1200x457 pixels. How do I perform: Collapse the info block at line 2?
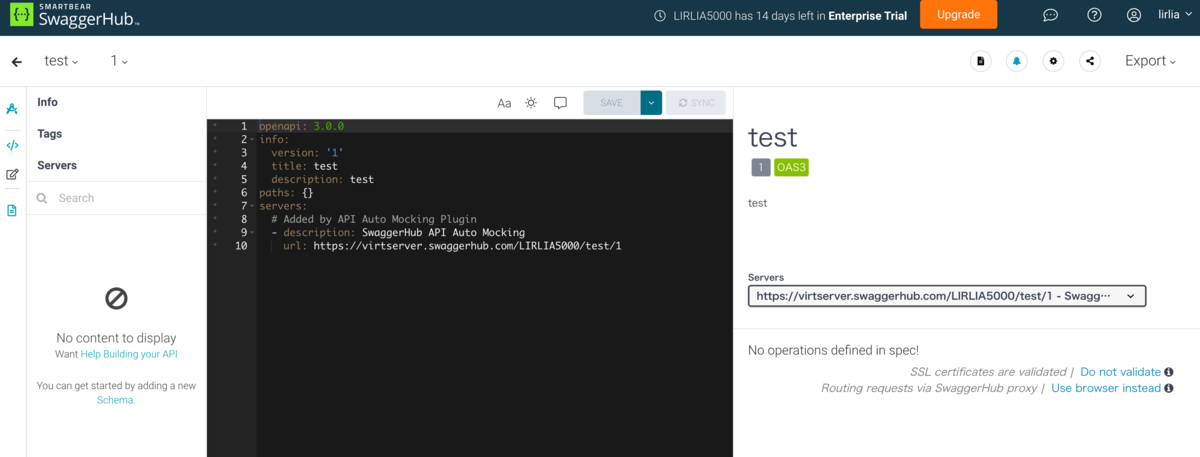[x=254, y=140]
